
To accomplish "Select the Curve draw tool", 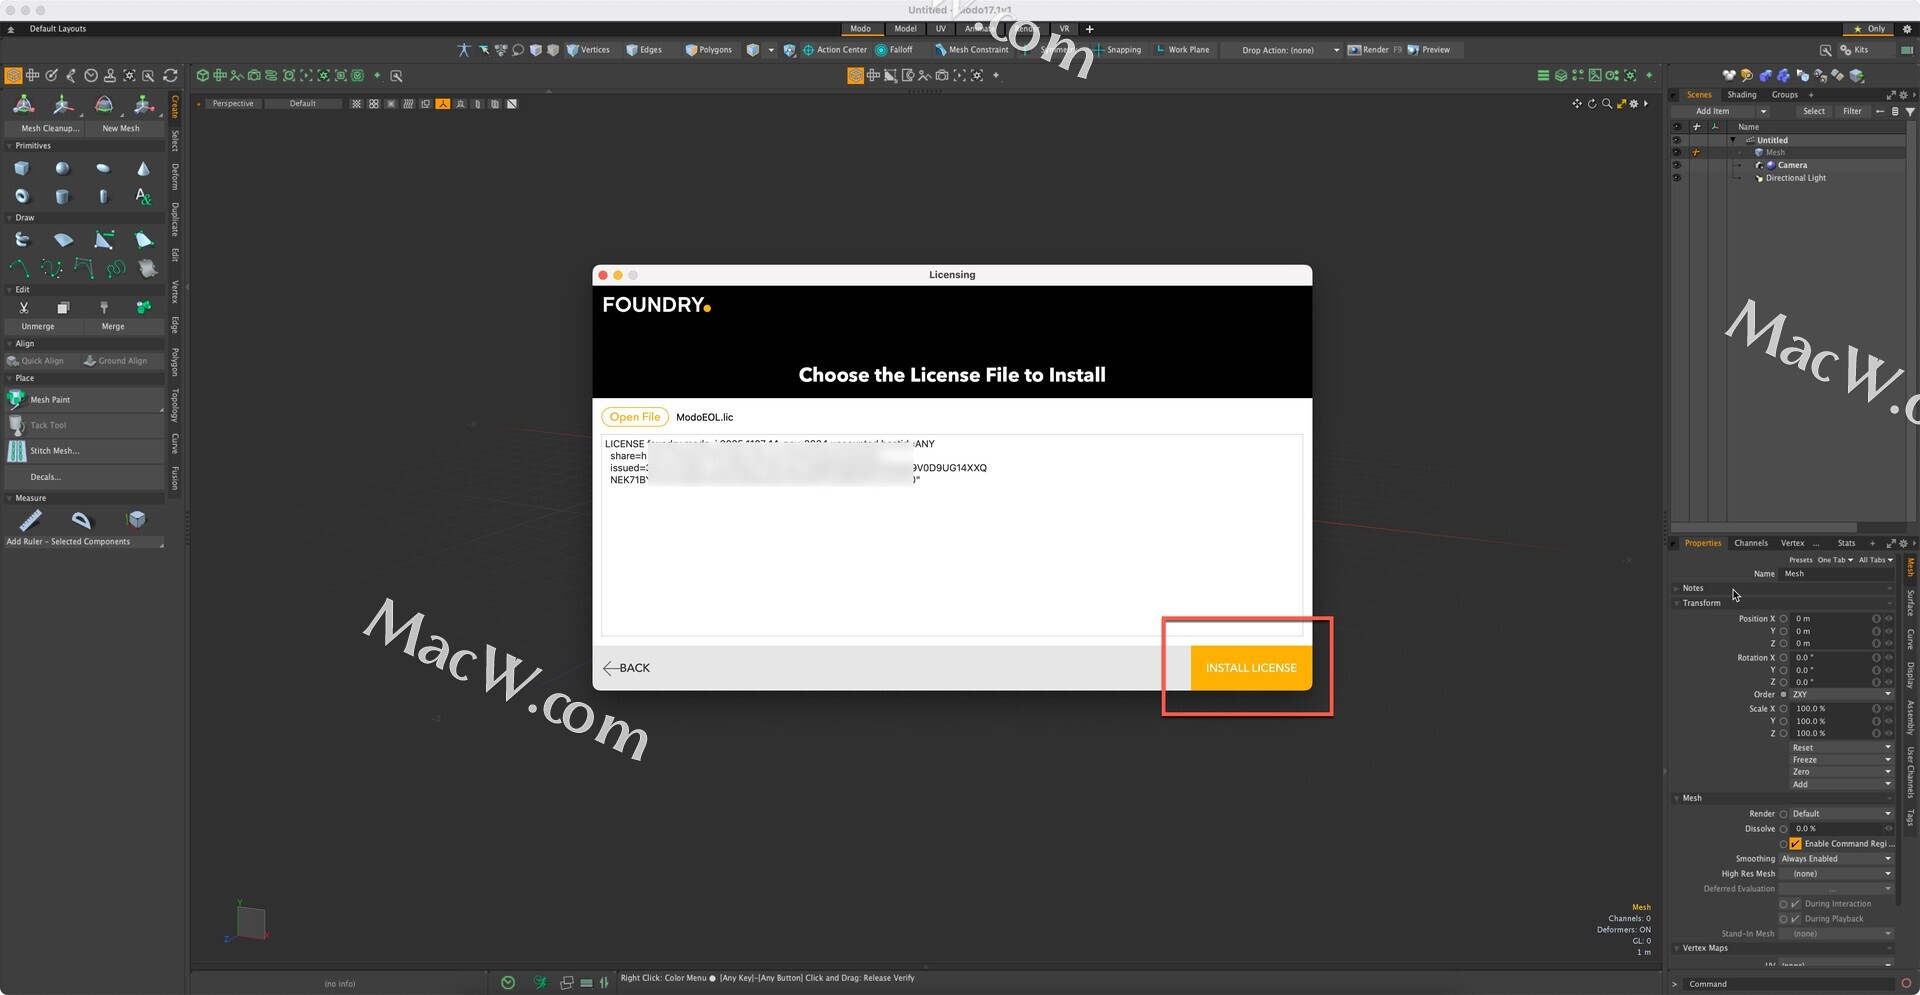I will coord(20,268).
